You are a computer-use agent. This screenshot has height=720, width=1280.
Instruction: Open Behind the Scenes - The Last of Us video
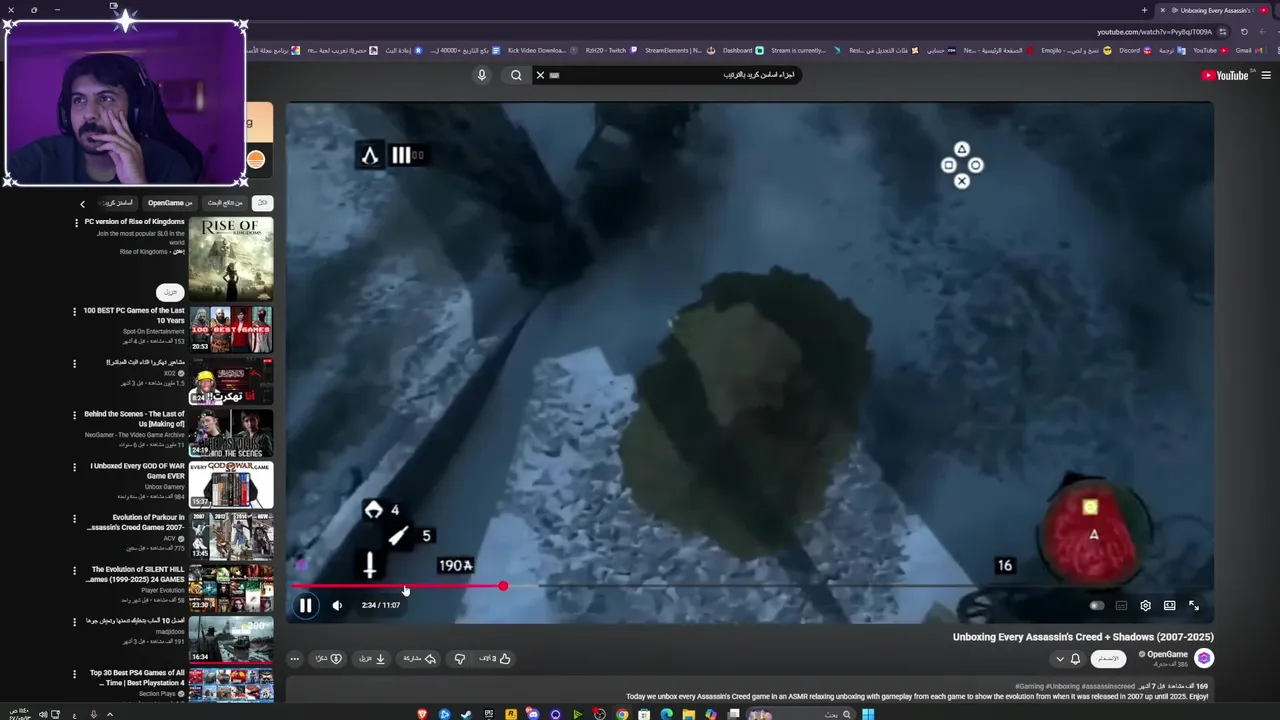[134, 419]
